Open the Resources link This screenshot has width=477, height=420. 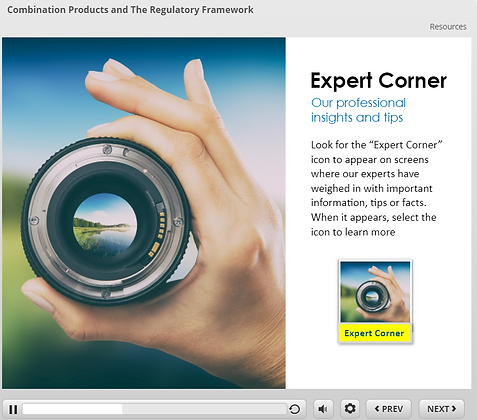tap(448, 27)
